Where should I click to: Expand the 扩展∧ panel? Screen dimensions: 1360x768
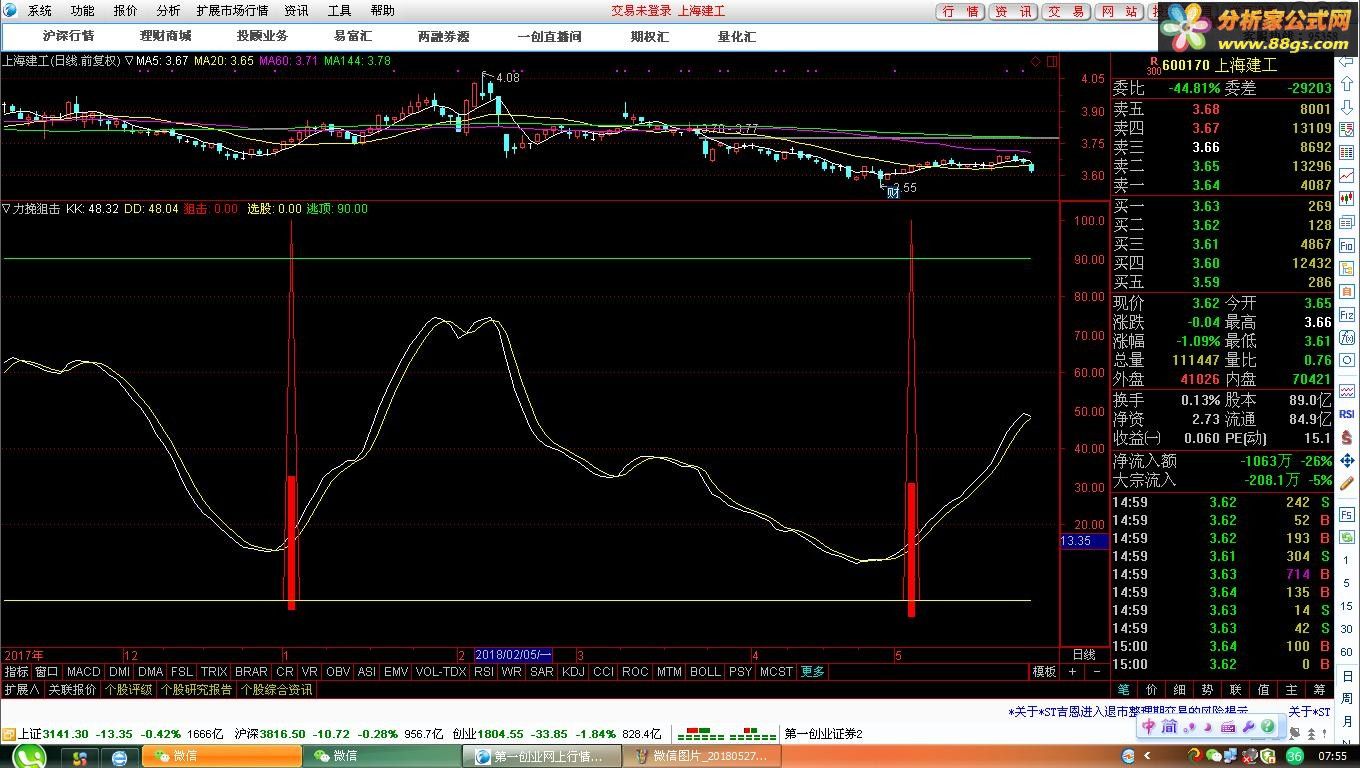[21, 690]
